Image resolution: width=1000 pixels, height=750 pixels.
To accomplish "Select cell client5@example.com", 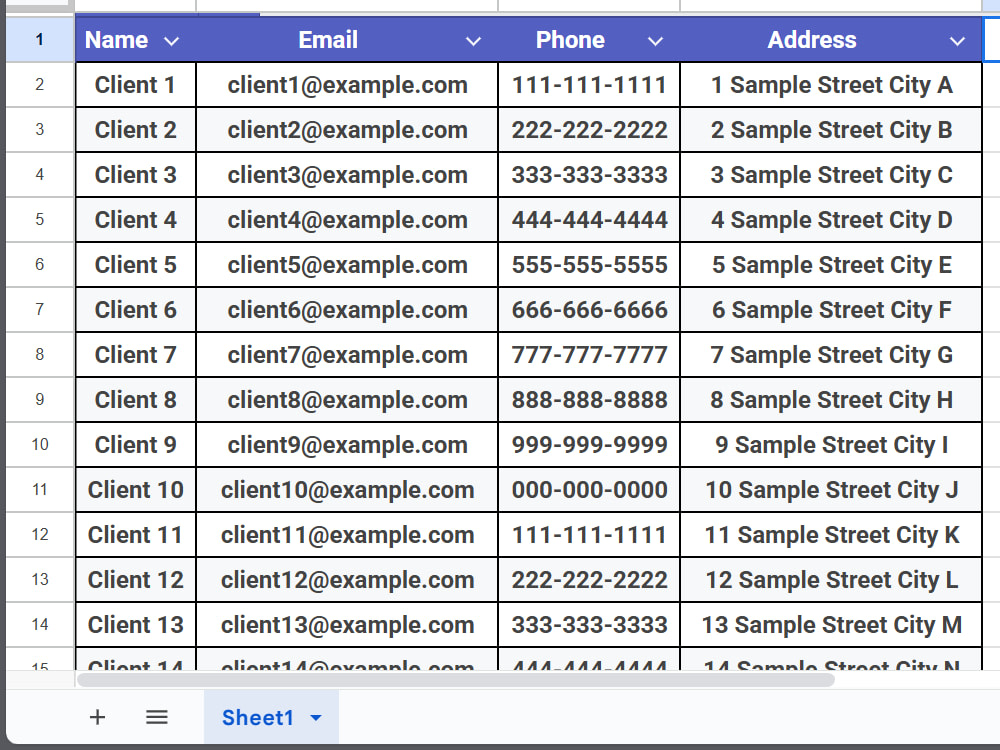I will [347, 265].
